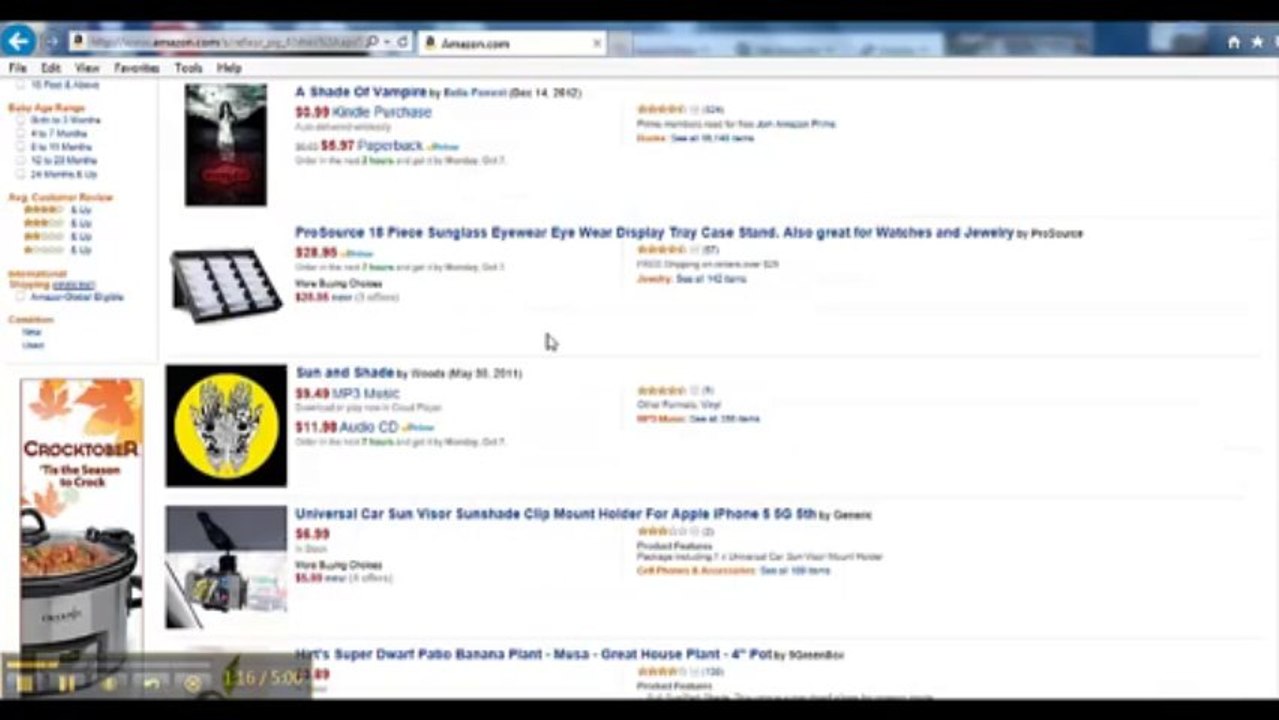Open the Sun and Shade album artwork
The height and width of the screenshot is (720, 1279).
click(226, 426)
